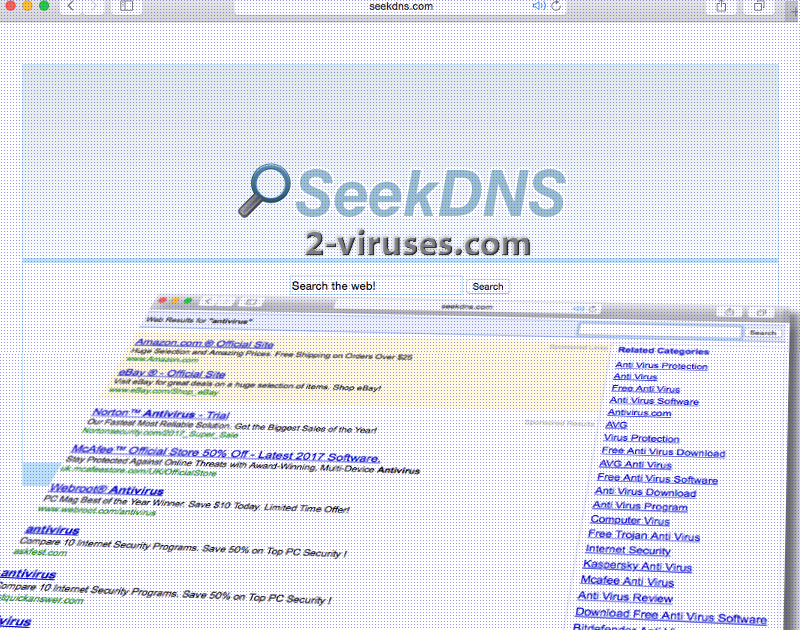Open the Share menu in the main browser toolbar
Screen dimensions: 800x630
point(721,7)
